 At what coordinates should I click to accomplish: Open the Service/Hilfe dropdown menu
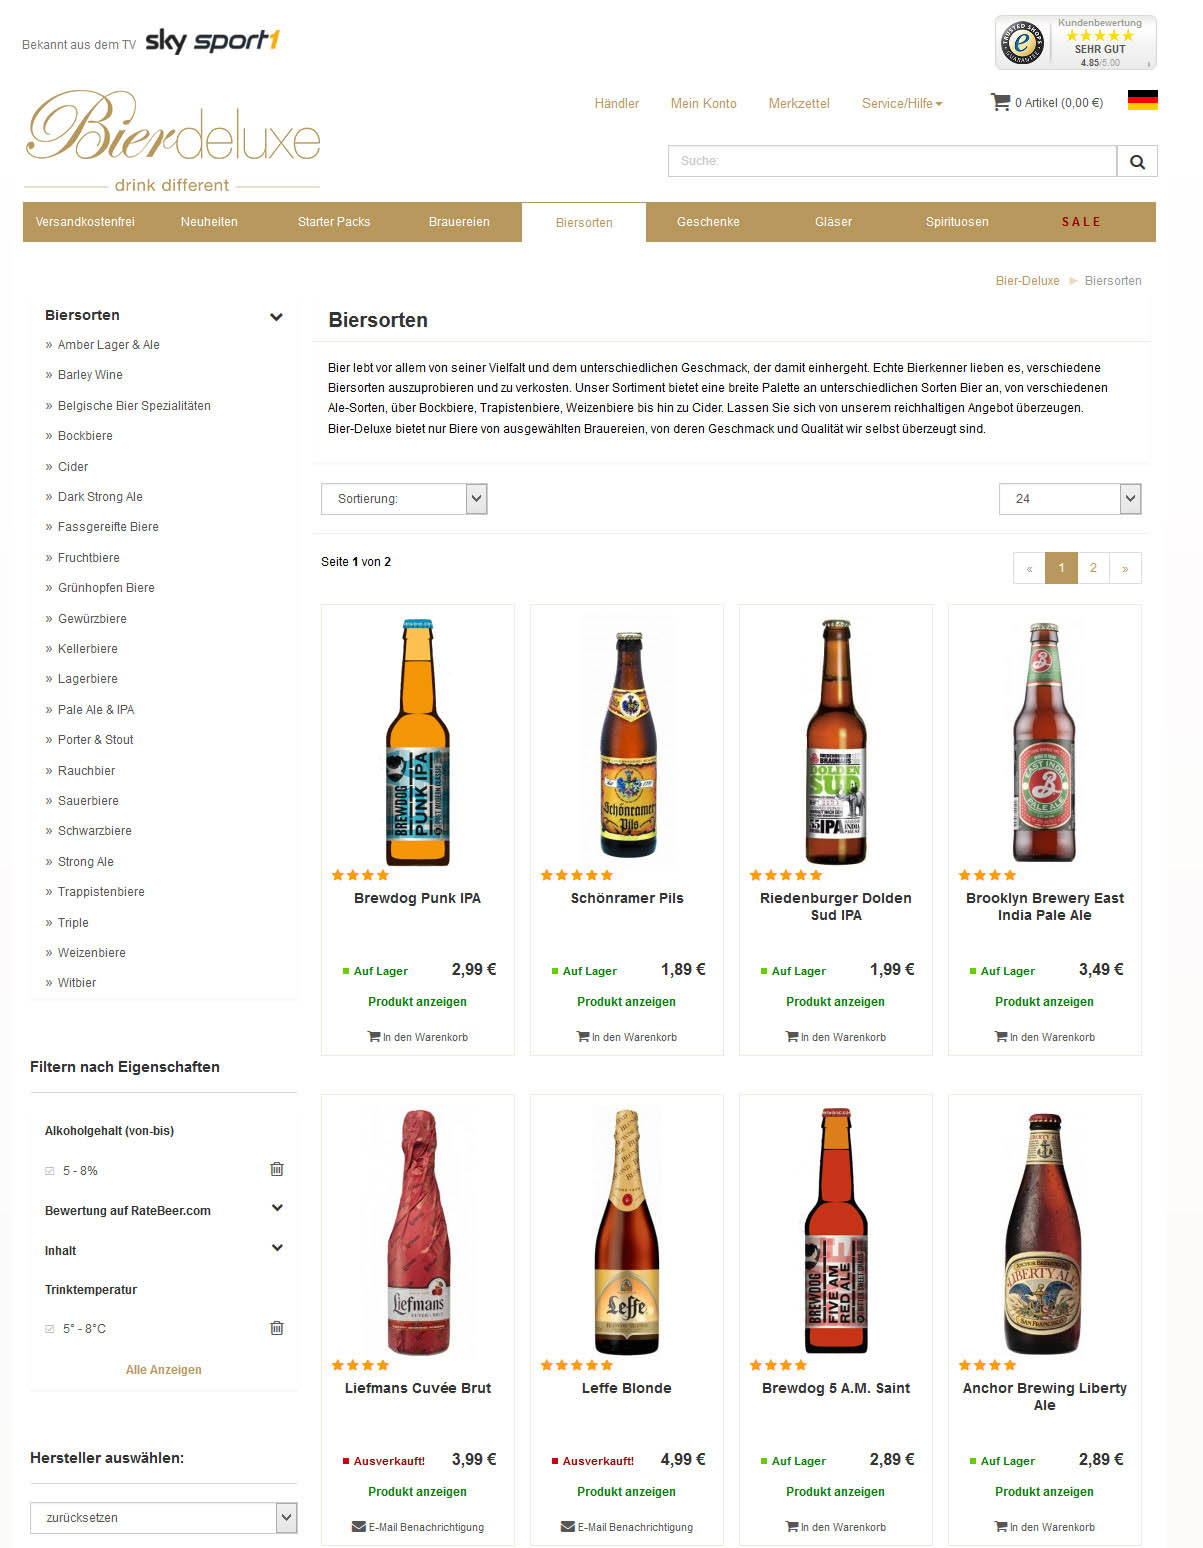[902, 103]
